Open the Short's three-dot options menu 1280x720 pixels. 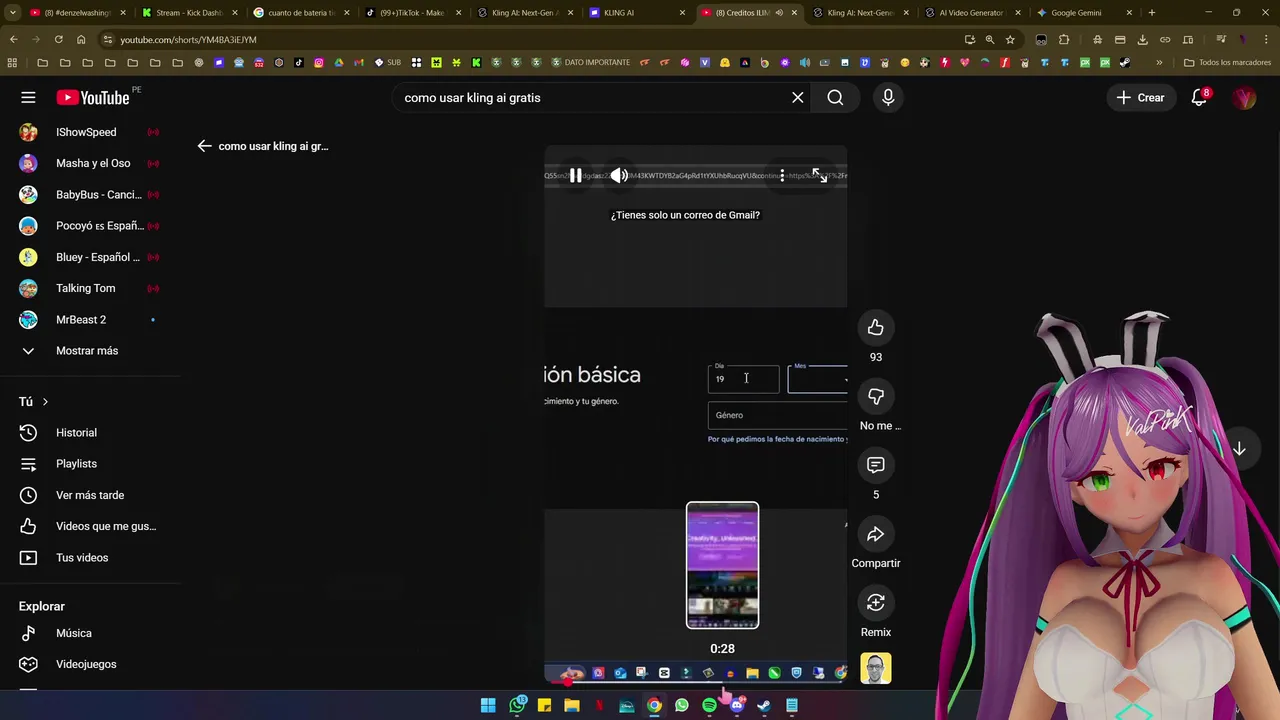pos(782,175)
